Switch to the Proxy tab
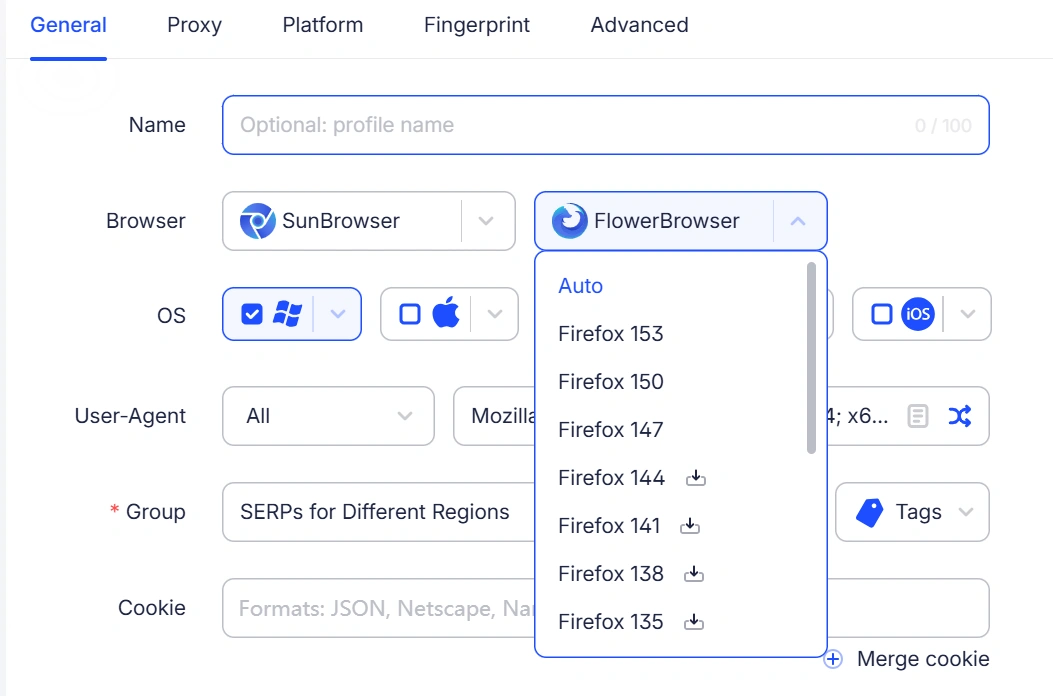The width and height of the screenshot is (1053, 696). click(x=194, y=25)
